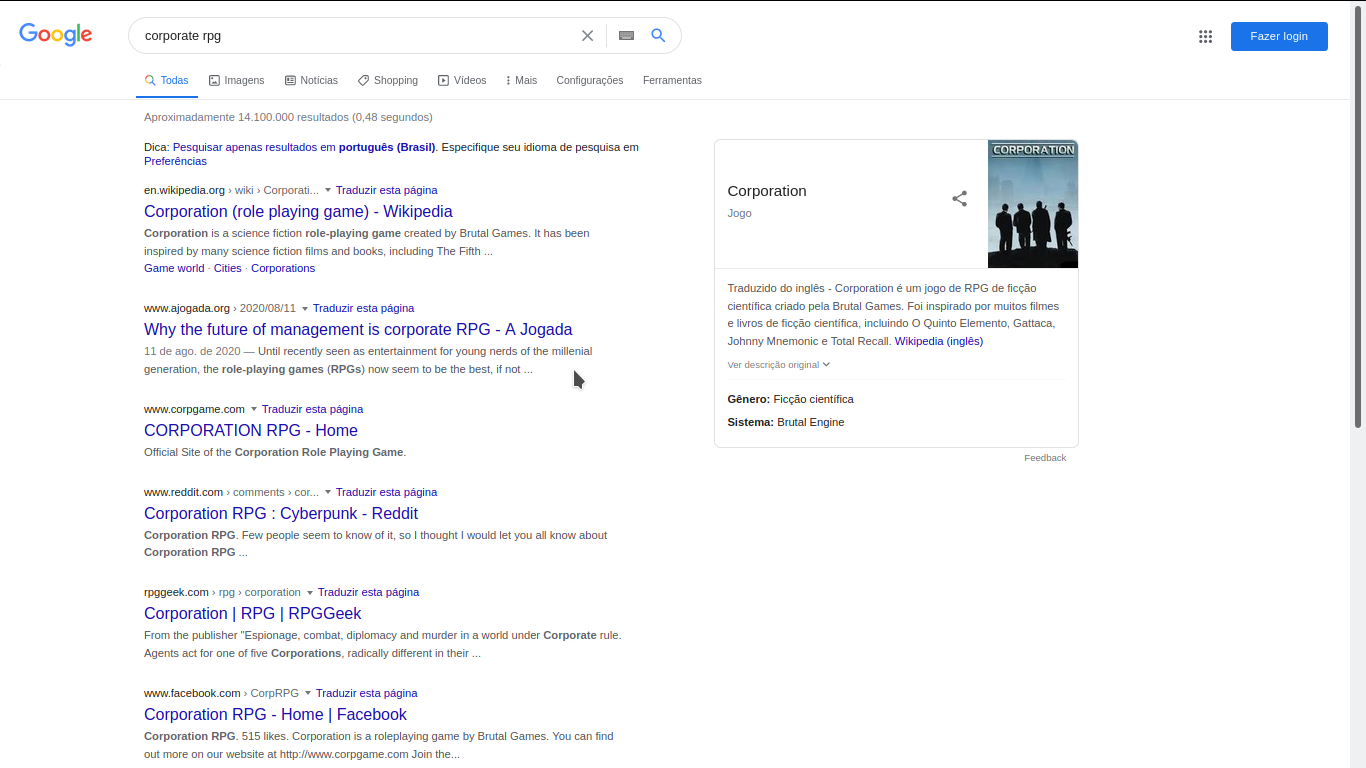Open Ferramentas options
The width and height of the screenshot is (1366, 768).
pyautogui.click(x=672, y=80)
